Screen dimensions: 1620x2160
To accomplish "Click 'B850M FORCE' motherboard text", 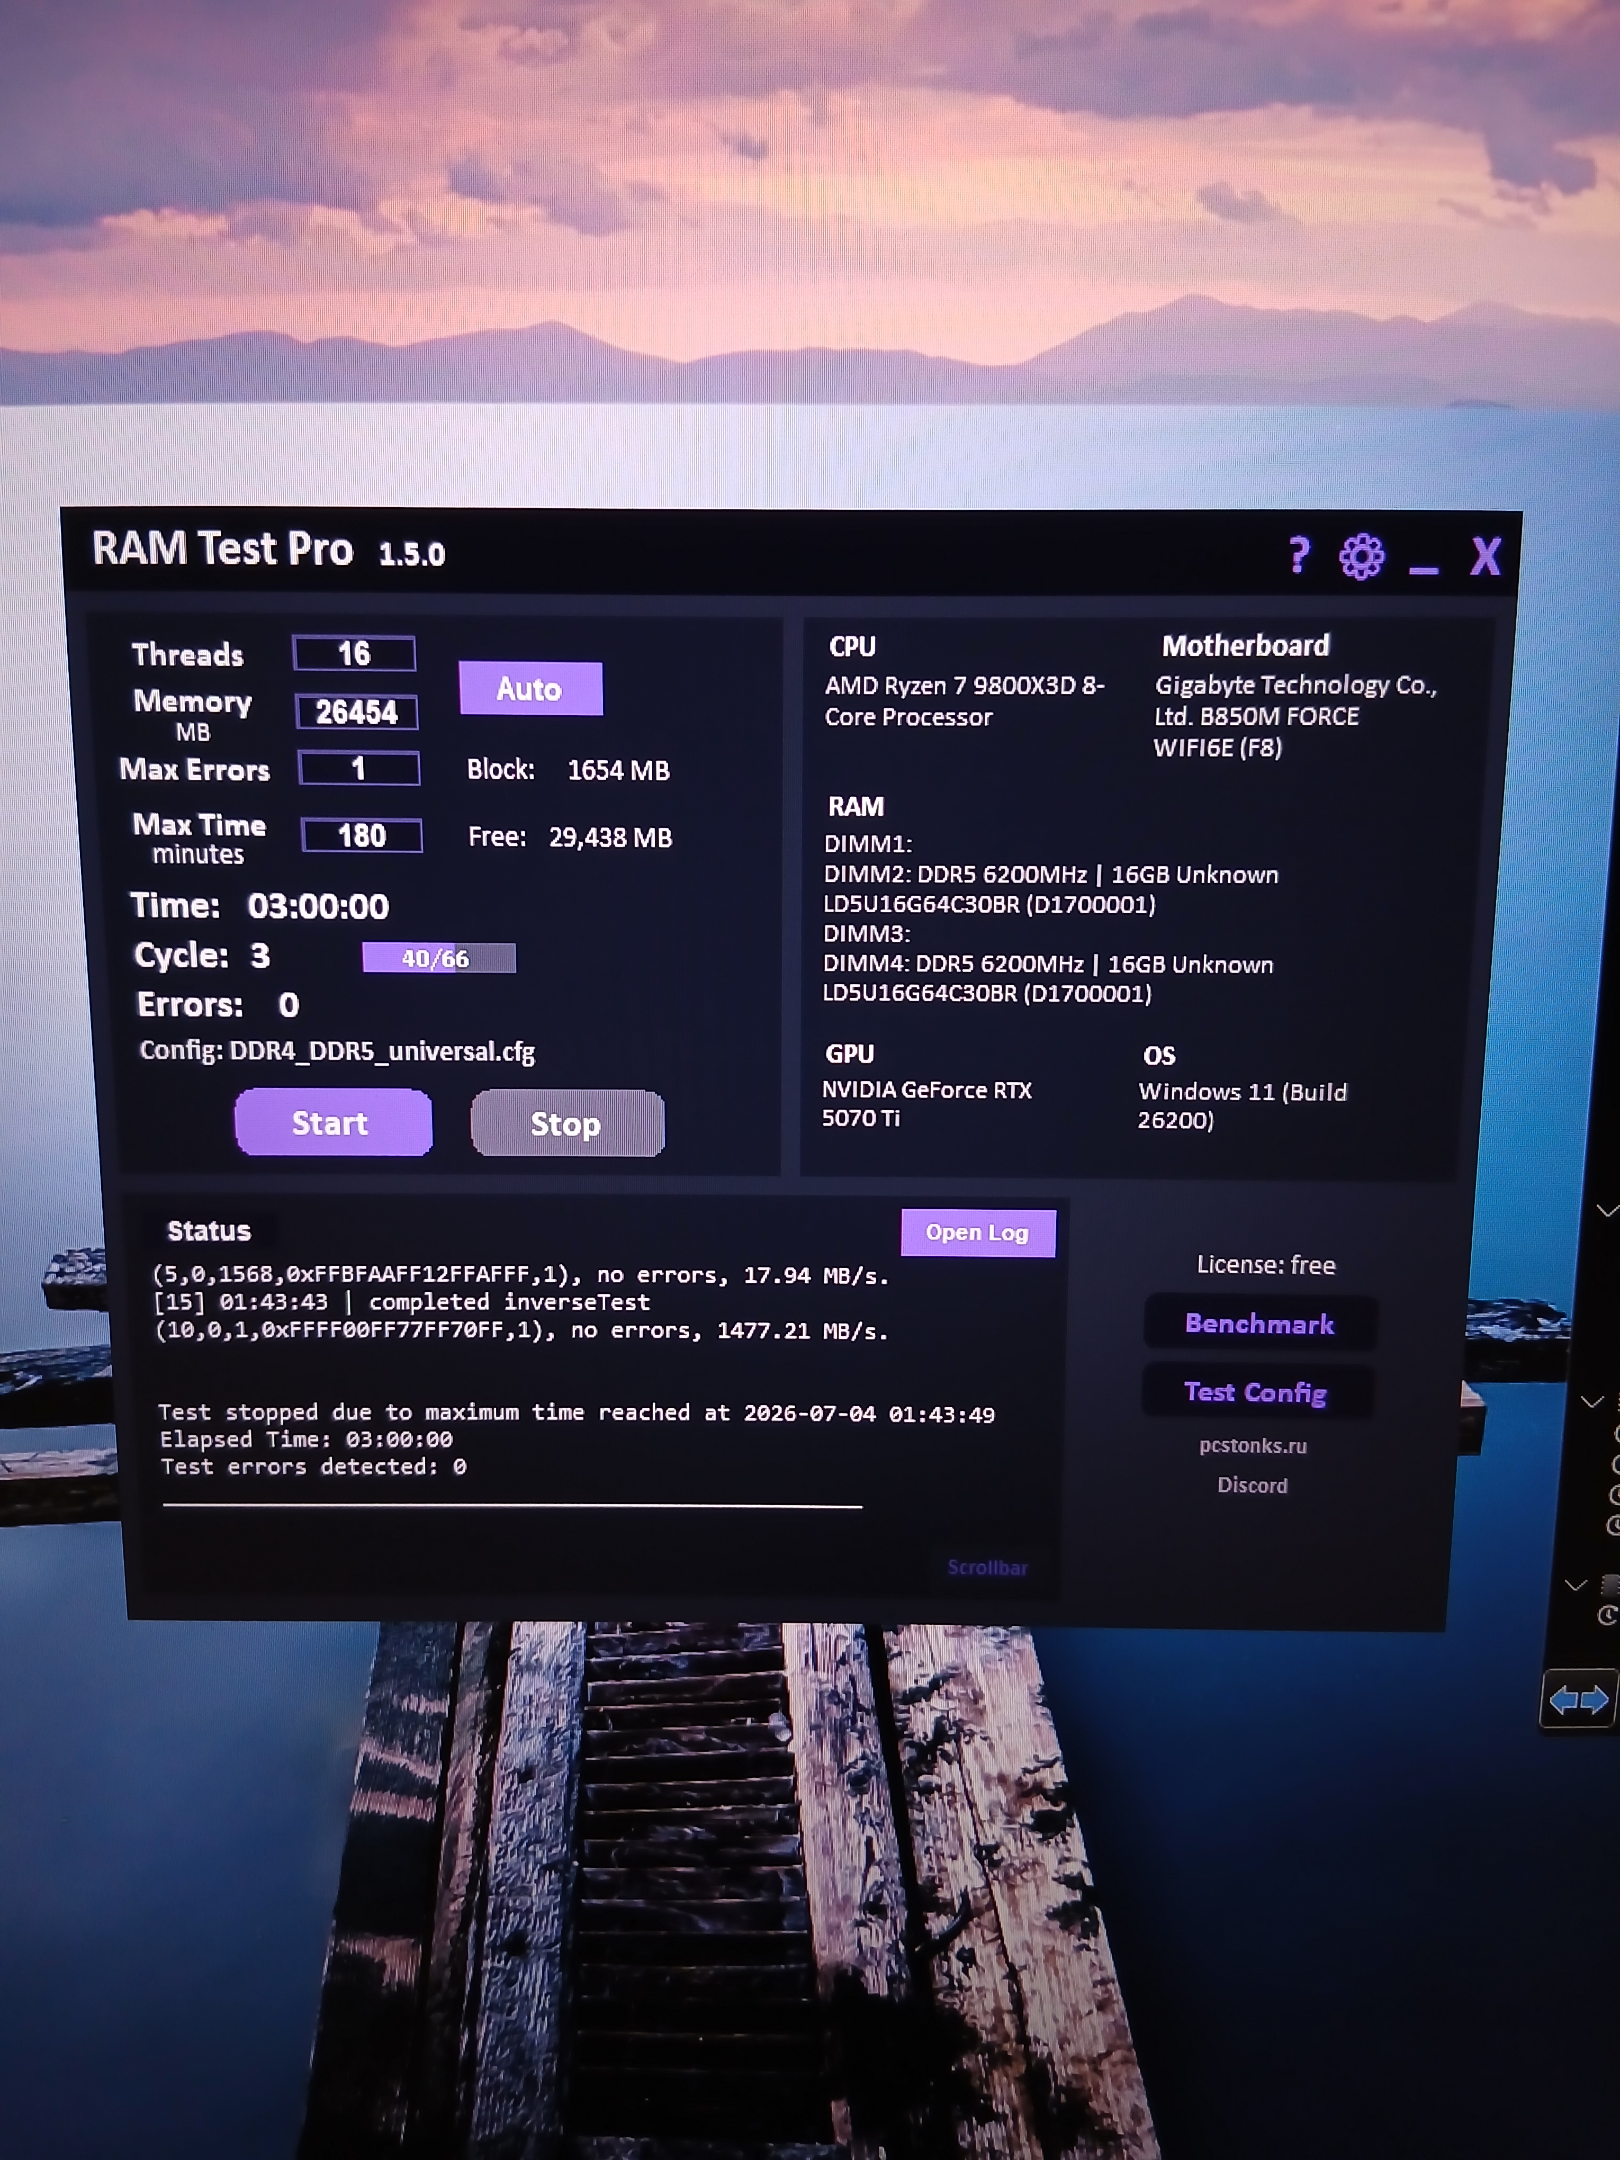I will [1279, 716].
